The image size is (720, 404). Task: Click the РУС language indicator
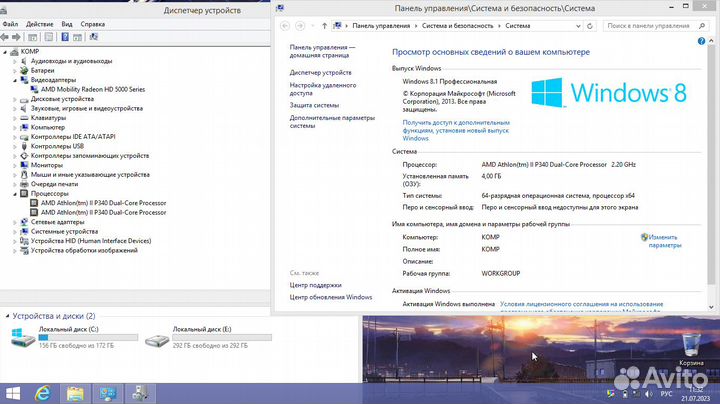pyautogui.click(x=666, y=394)
